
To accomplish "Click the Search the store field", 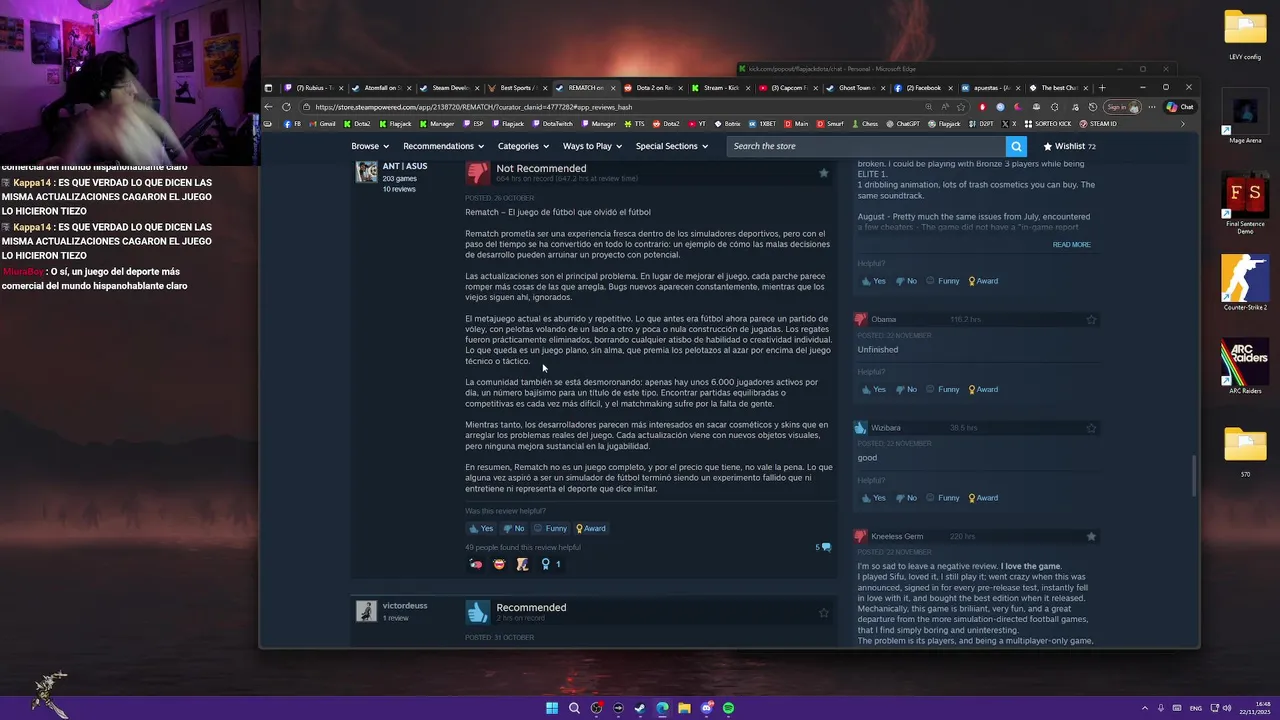I will [866, 146].
